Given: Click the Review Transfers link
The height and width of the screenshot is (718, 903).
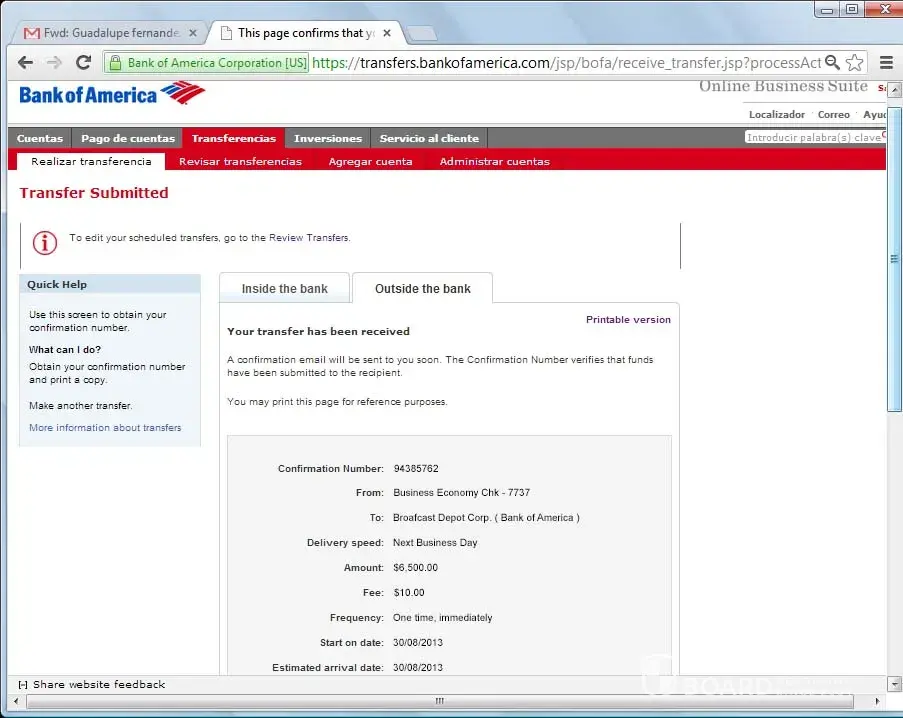Looking at the screenshot, I should coord(309,238).
